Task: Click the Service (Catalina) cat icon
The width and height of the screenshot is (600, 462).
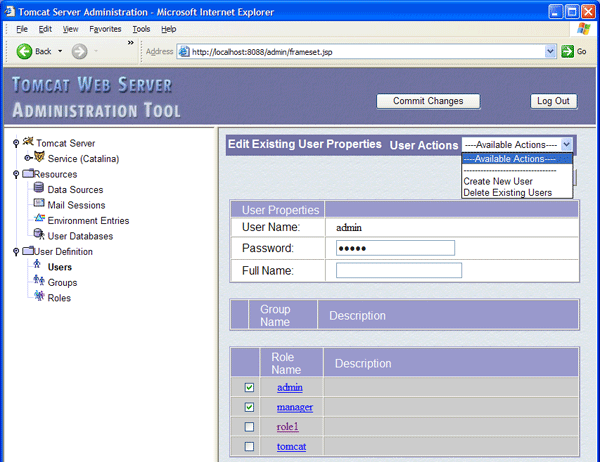Action: pyautogui.click(x=39, y=158)
